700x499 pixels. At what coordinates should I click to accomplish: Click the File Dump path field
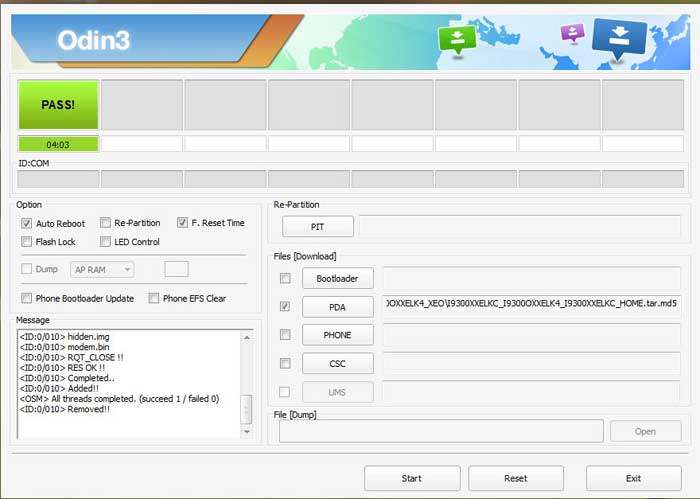click(x=441, y=431)
